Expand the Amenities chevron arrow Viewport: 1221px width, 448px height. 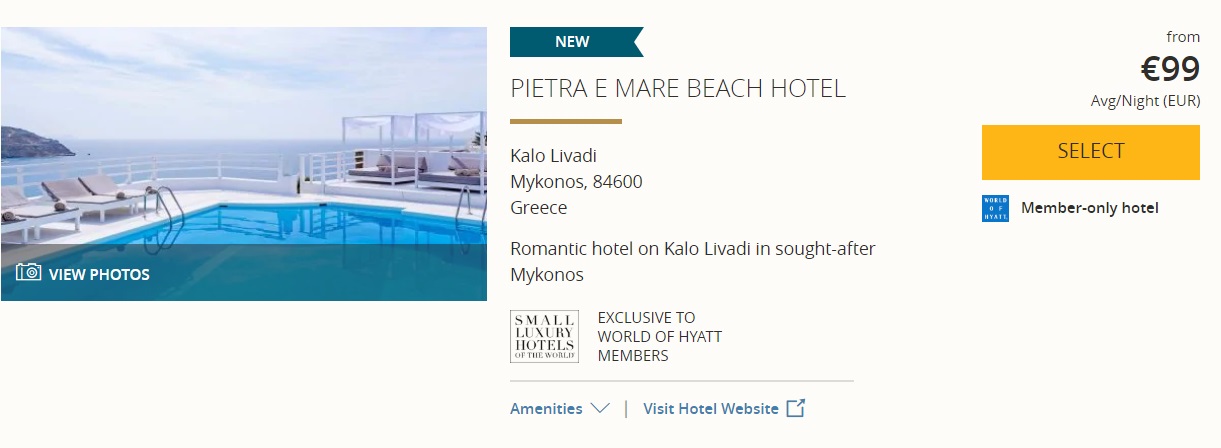(x=600, y=408)
